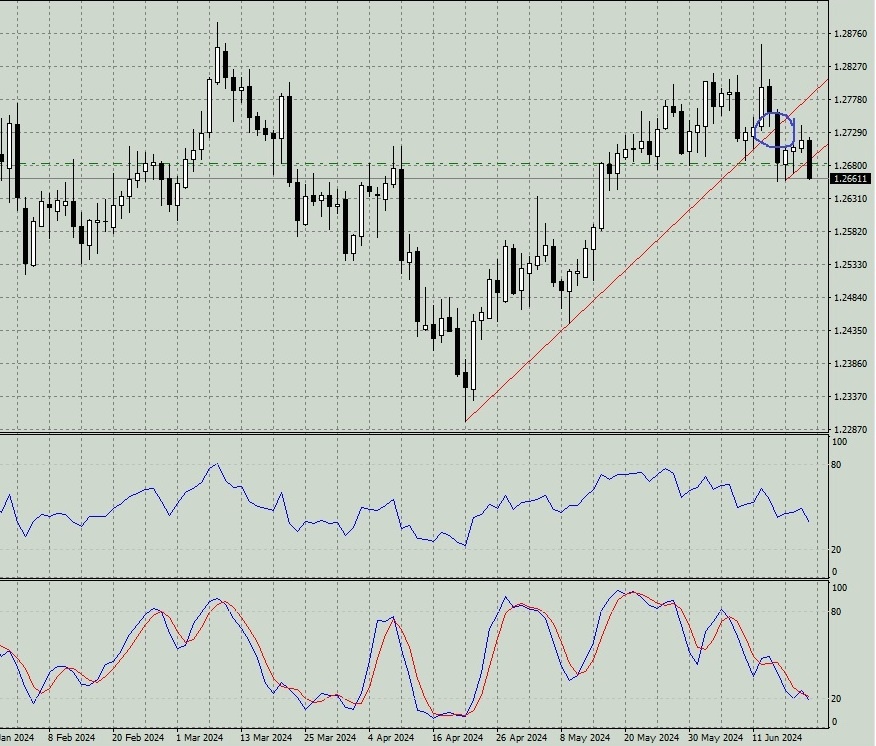Click the 1.26800 price axis label
Image resolution: width=876 pixels, height=746 pixels.
pos(851,166)
